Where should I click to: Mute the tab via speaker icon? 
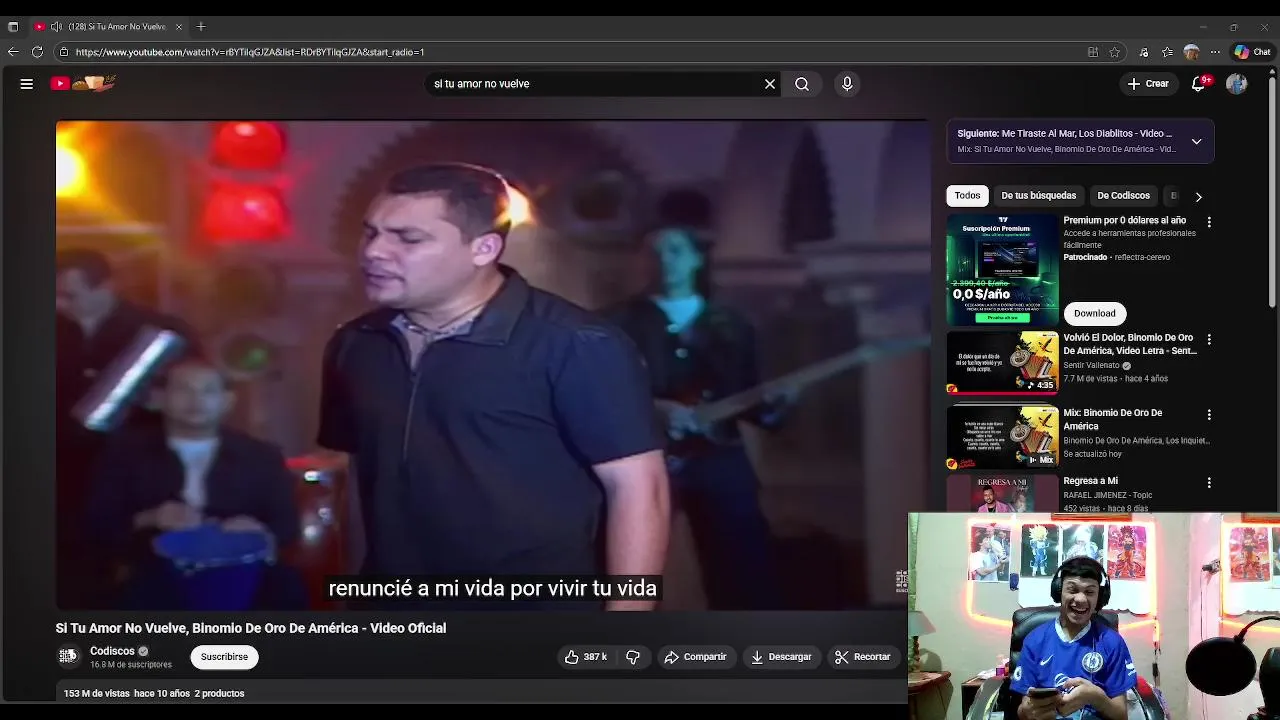(56, 26)
